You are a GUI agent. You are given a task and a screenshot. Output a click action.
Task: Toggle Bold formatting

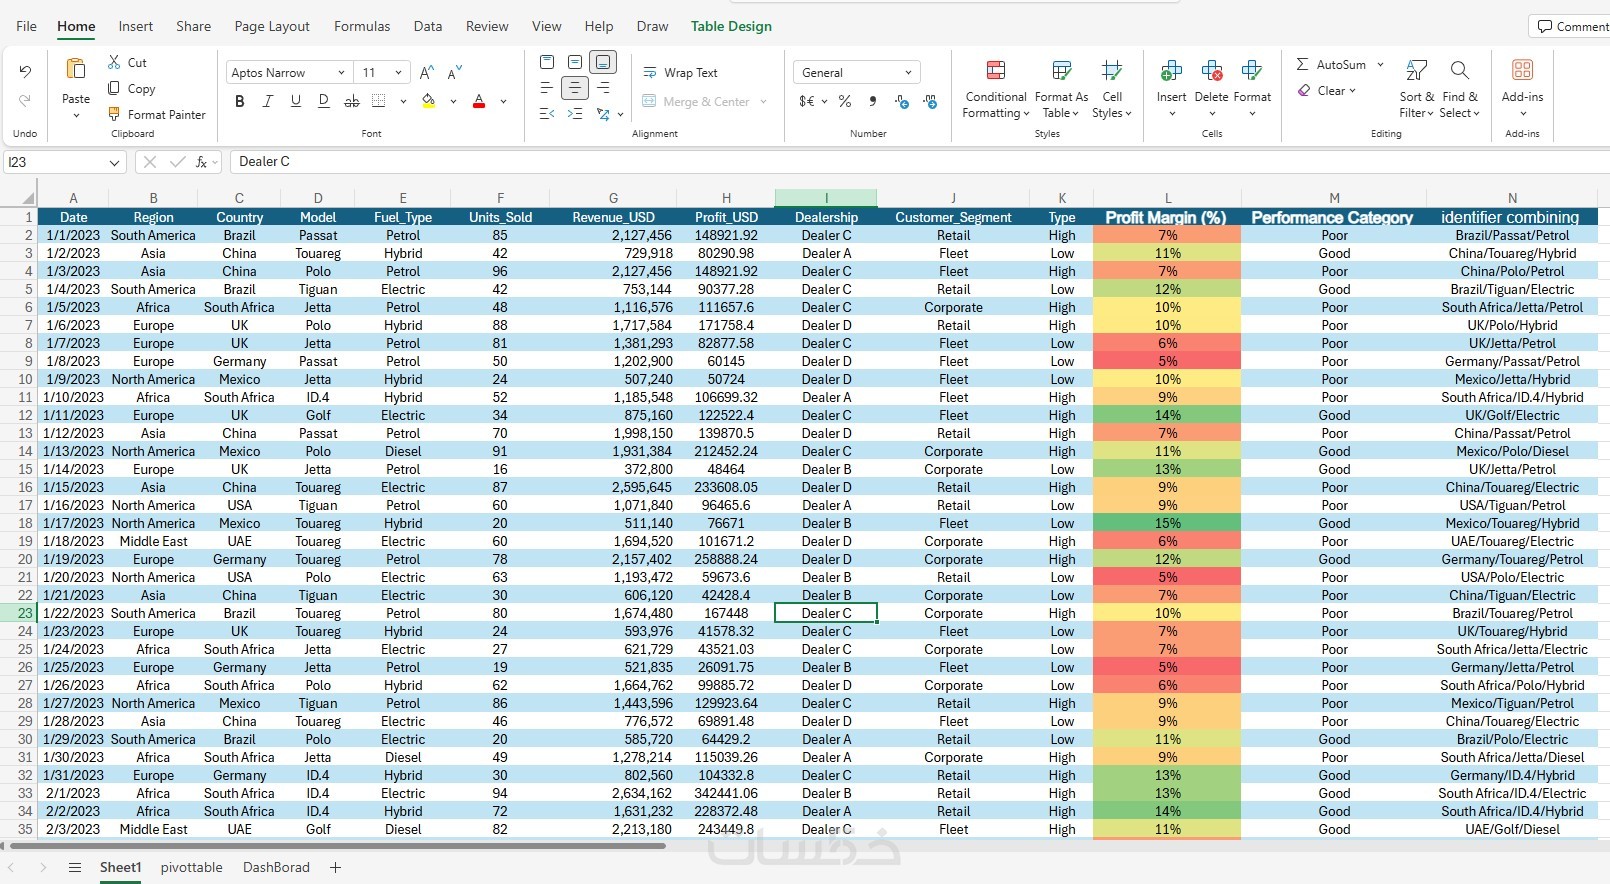coord(239,101)
